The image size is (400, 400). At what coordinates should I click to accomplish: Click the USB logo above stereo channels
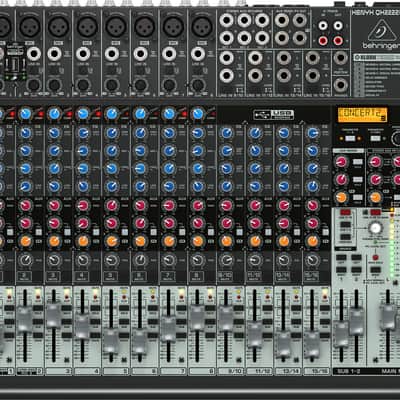pos(273,115)
